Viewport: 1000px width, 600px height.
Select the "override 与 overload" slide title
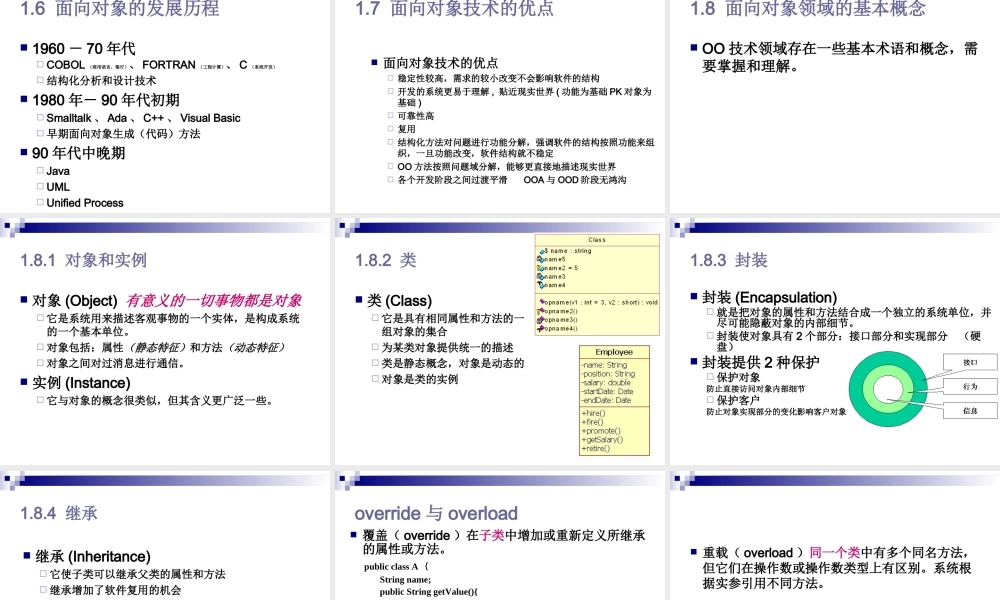click(x=437, y=511)
